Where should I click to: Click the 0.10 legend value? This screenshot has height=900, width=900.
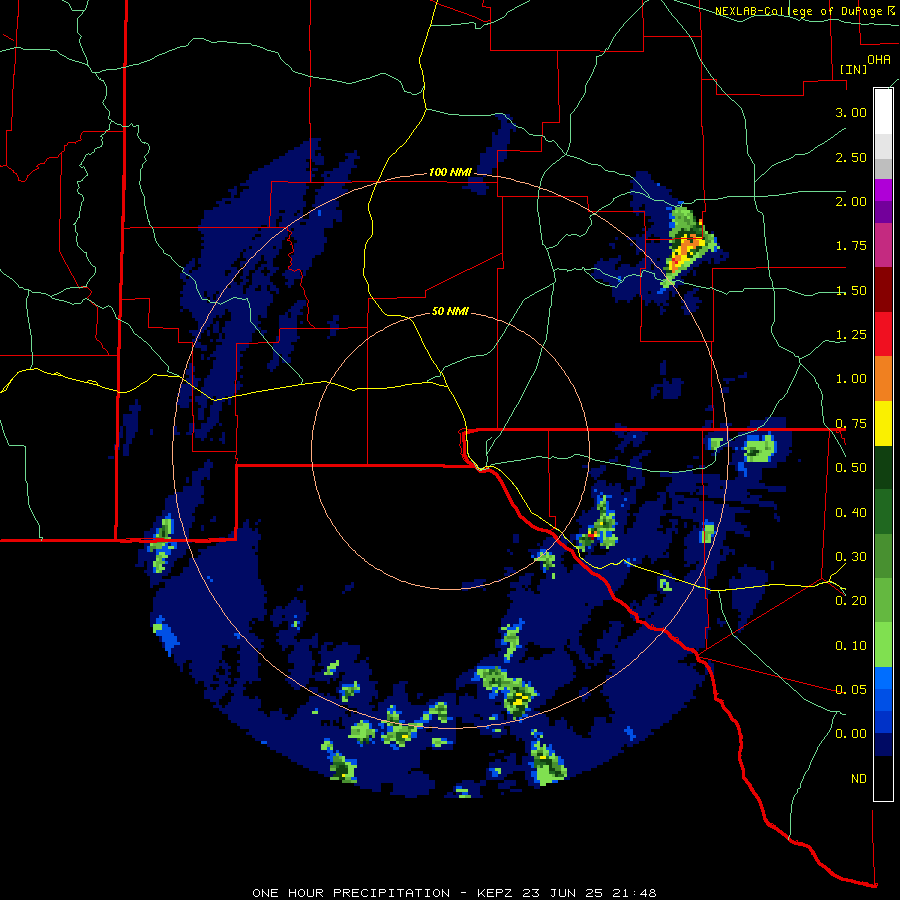tap(851, 646)
